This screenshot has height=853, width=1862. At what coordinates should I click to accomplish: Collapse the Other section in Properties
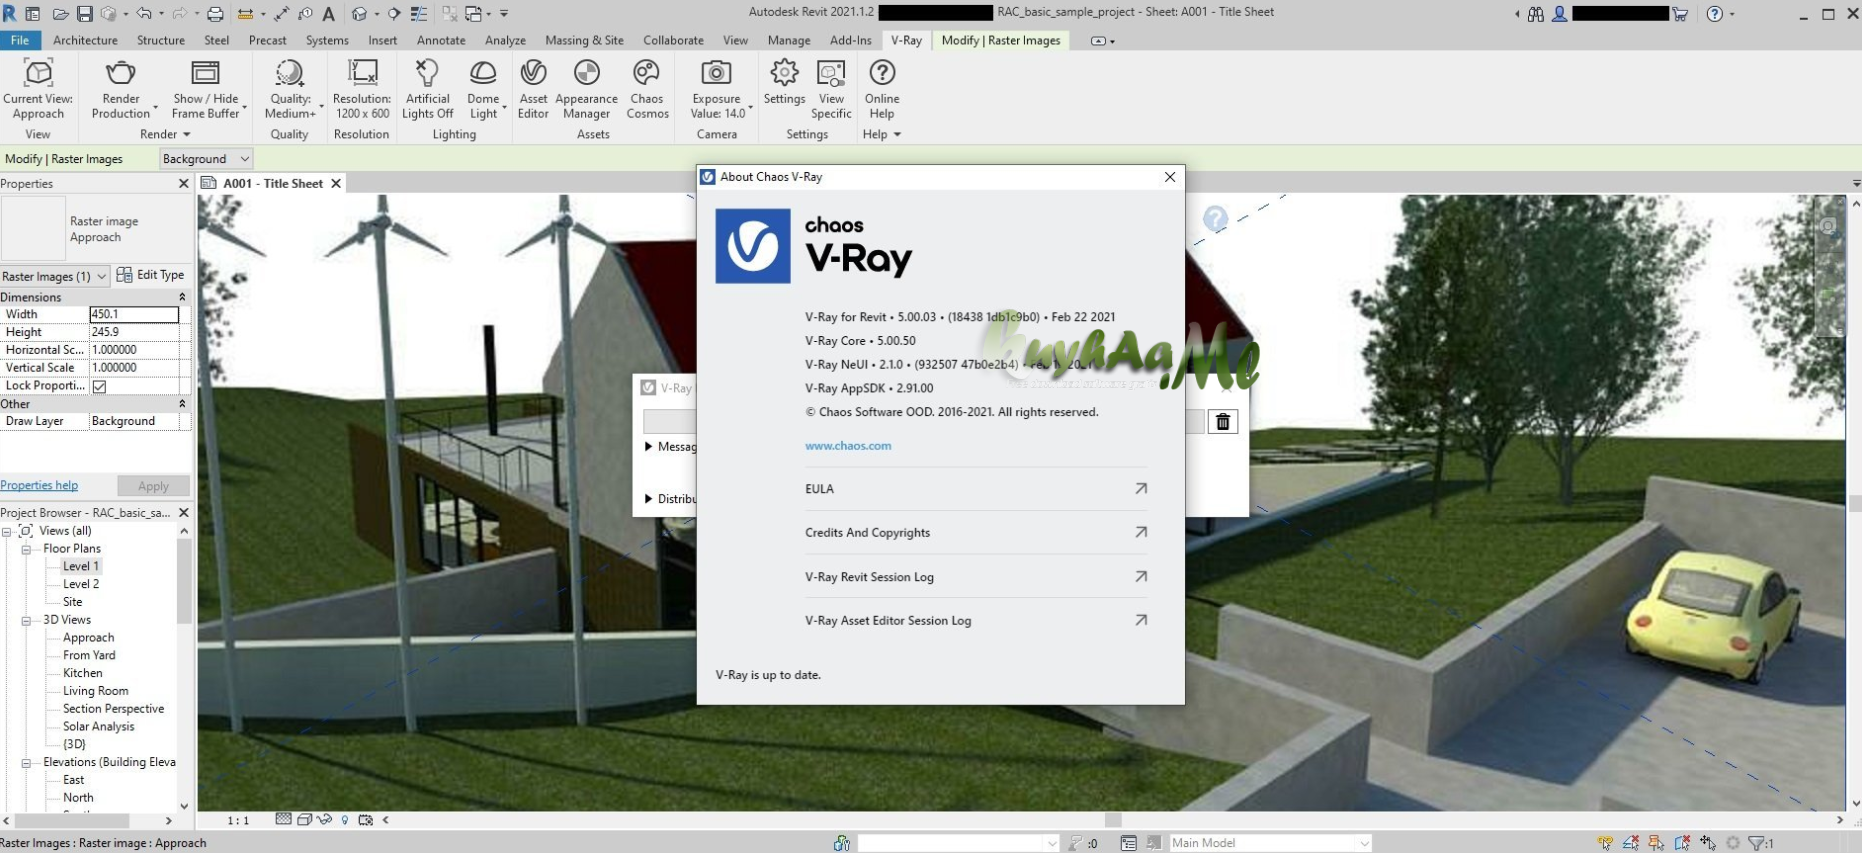pos(182,404)
